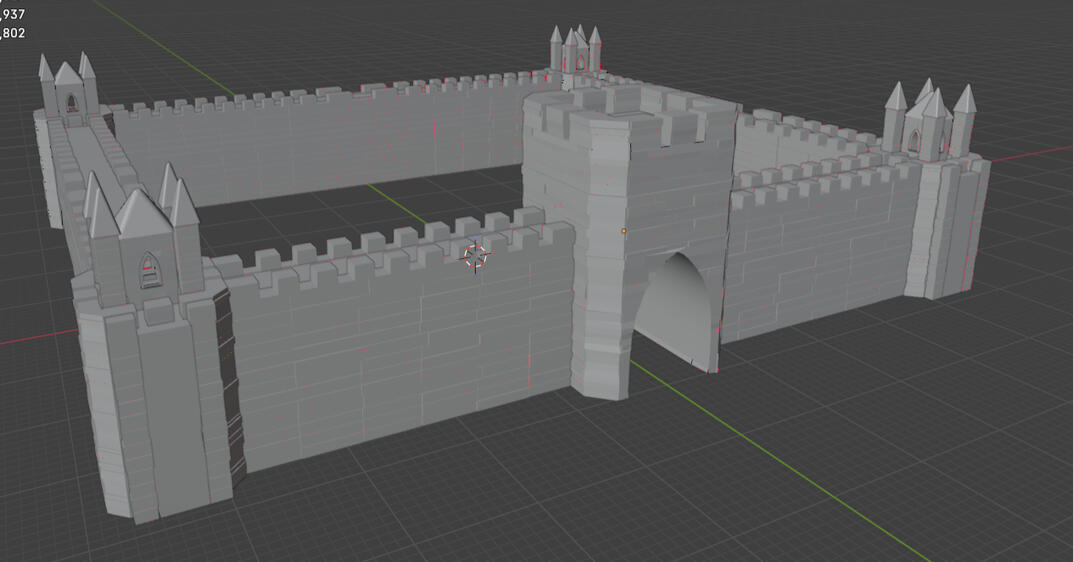
Task: Click the orange object origin dot on the gatehouse
Action: (623, 231)
